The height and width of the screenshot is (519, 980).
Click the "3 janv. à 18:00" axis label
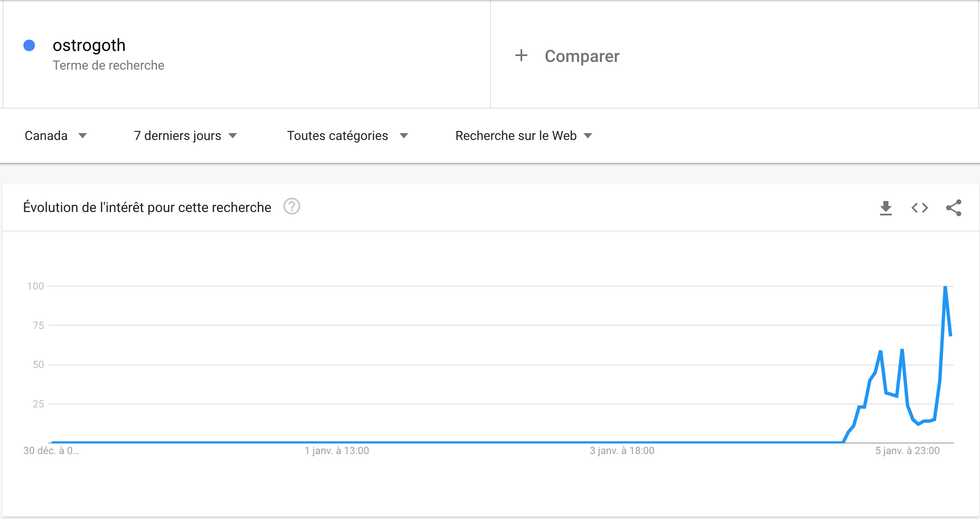(x=622, y=451)
